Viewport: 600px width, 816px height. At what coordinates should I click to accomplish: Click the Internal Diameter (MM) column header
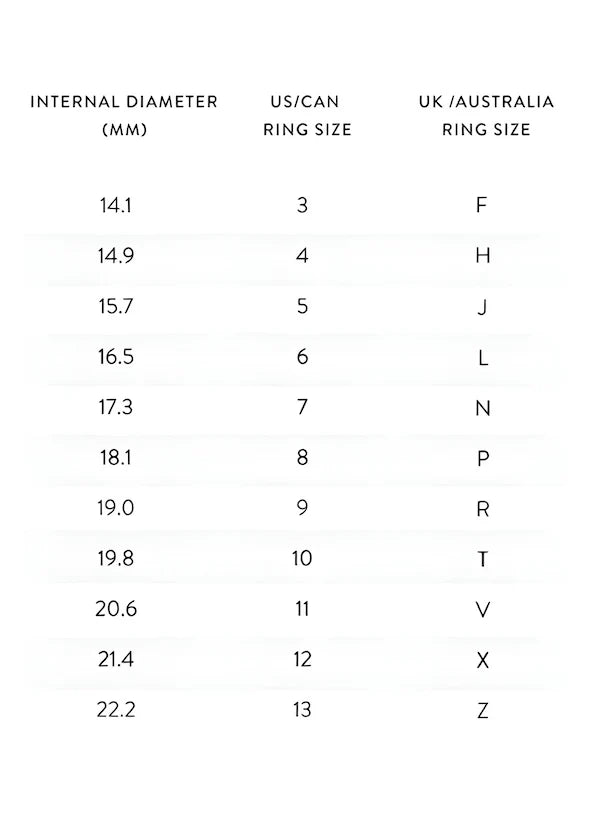[x=124, y=116]
